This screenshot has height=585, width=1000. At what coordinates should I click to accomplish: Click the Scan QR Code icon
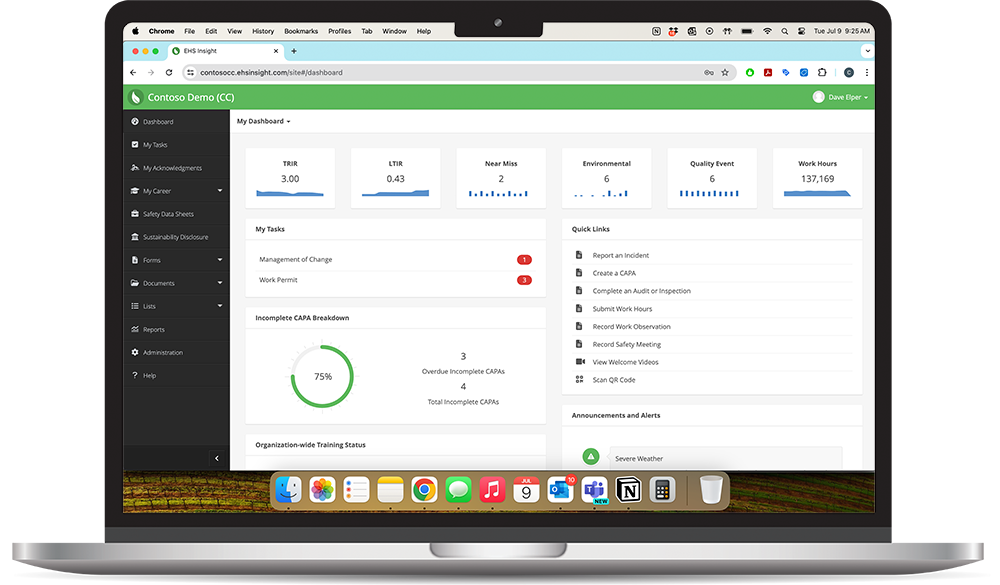click(579, 380)
